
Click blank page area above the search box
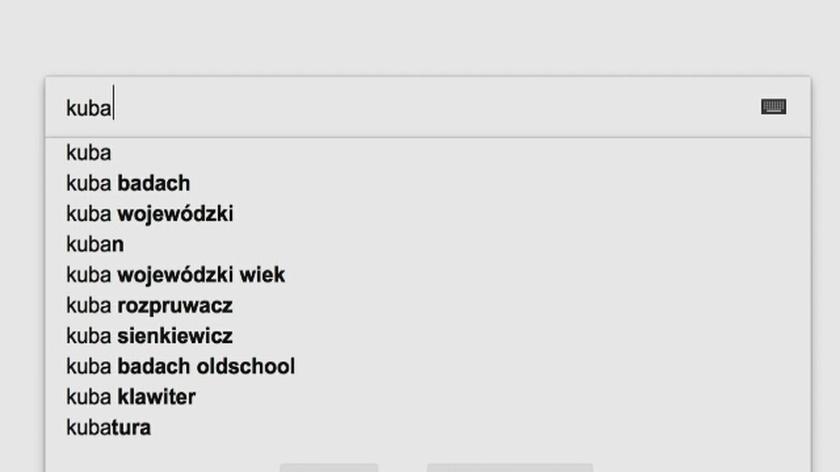tap(420, 35)
